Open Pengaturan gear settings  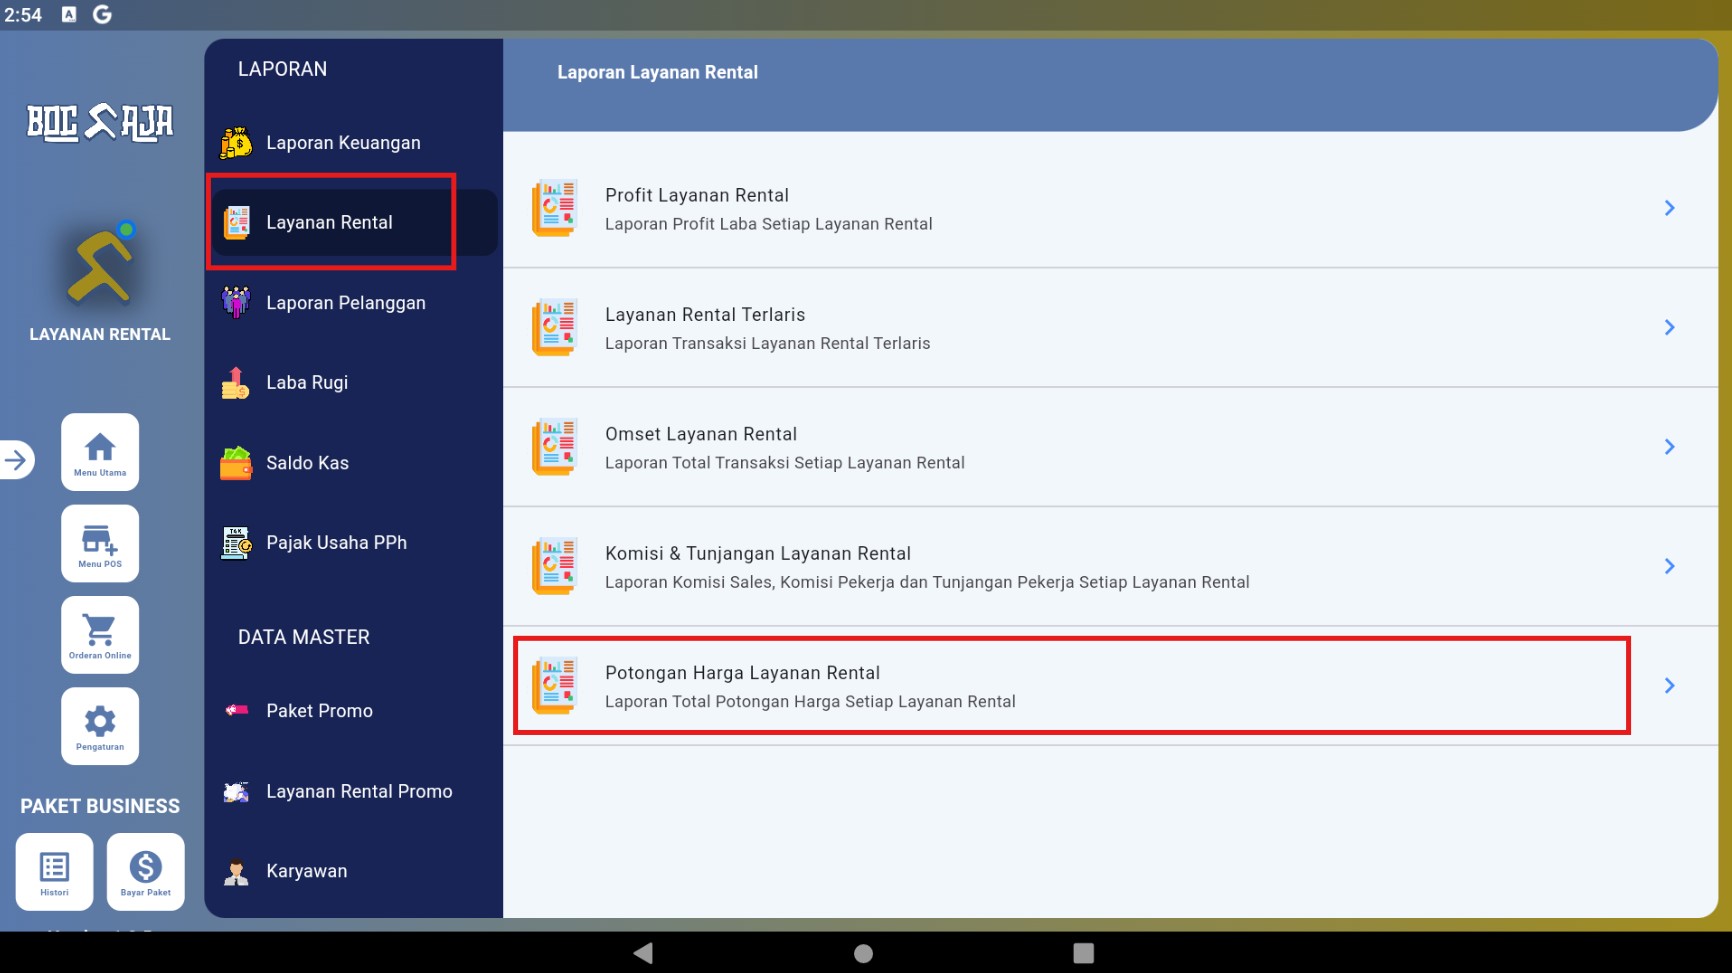(100, 726)
